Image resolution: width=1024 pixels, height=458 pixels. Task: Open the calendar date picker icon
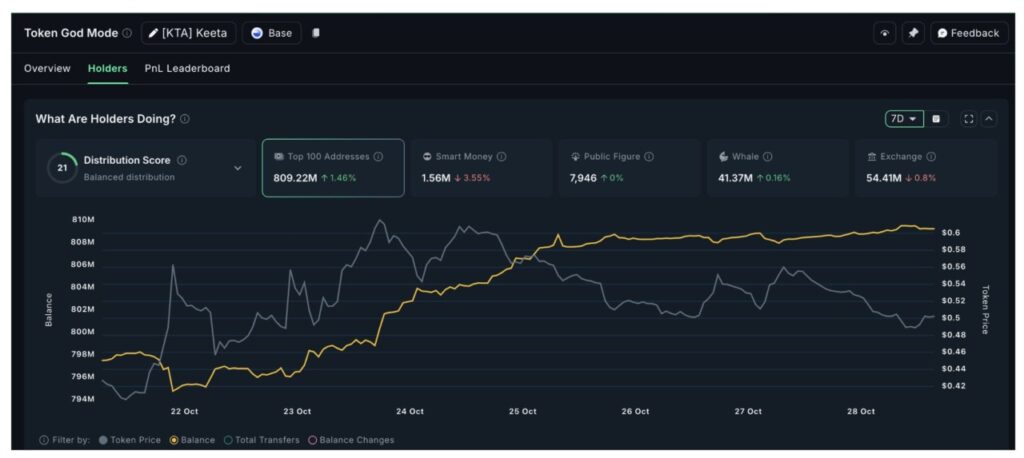[x=936, y=119]
